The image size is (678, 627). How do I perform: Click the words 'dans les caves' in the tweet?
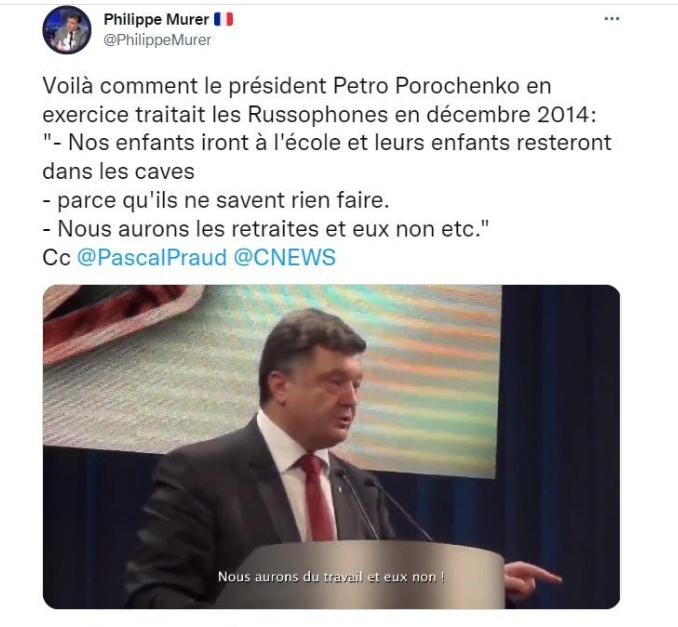(x=118, y=172)
